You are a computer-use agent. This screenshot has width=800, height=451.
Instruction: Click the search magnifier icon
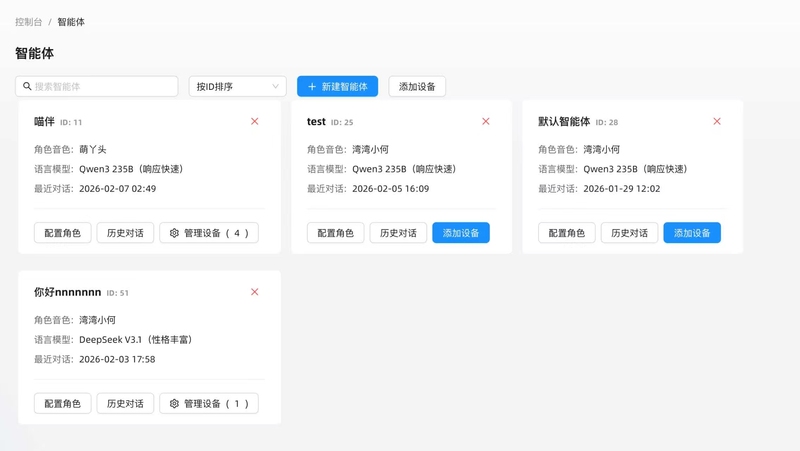[27, 87]
